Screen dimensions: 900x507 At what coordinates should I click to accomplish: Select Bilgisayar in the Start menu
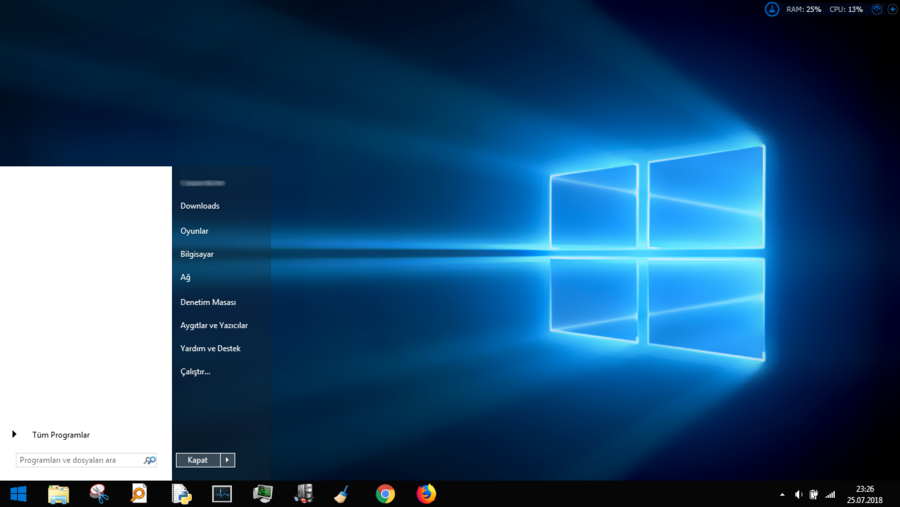197,254
